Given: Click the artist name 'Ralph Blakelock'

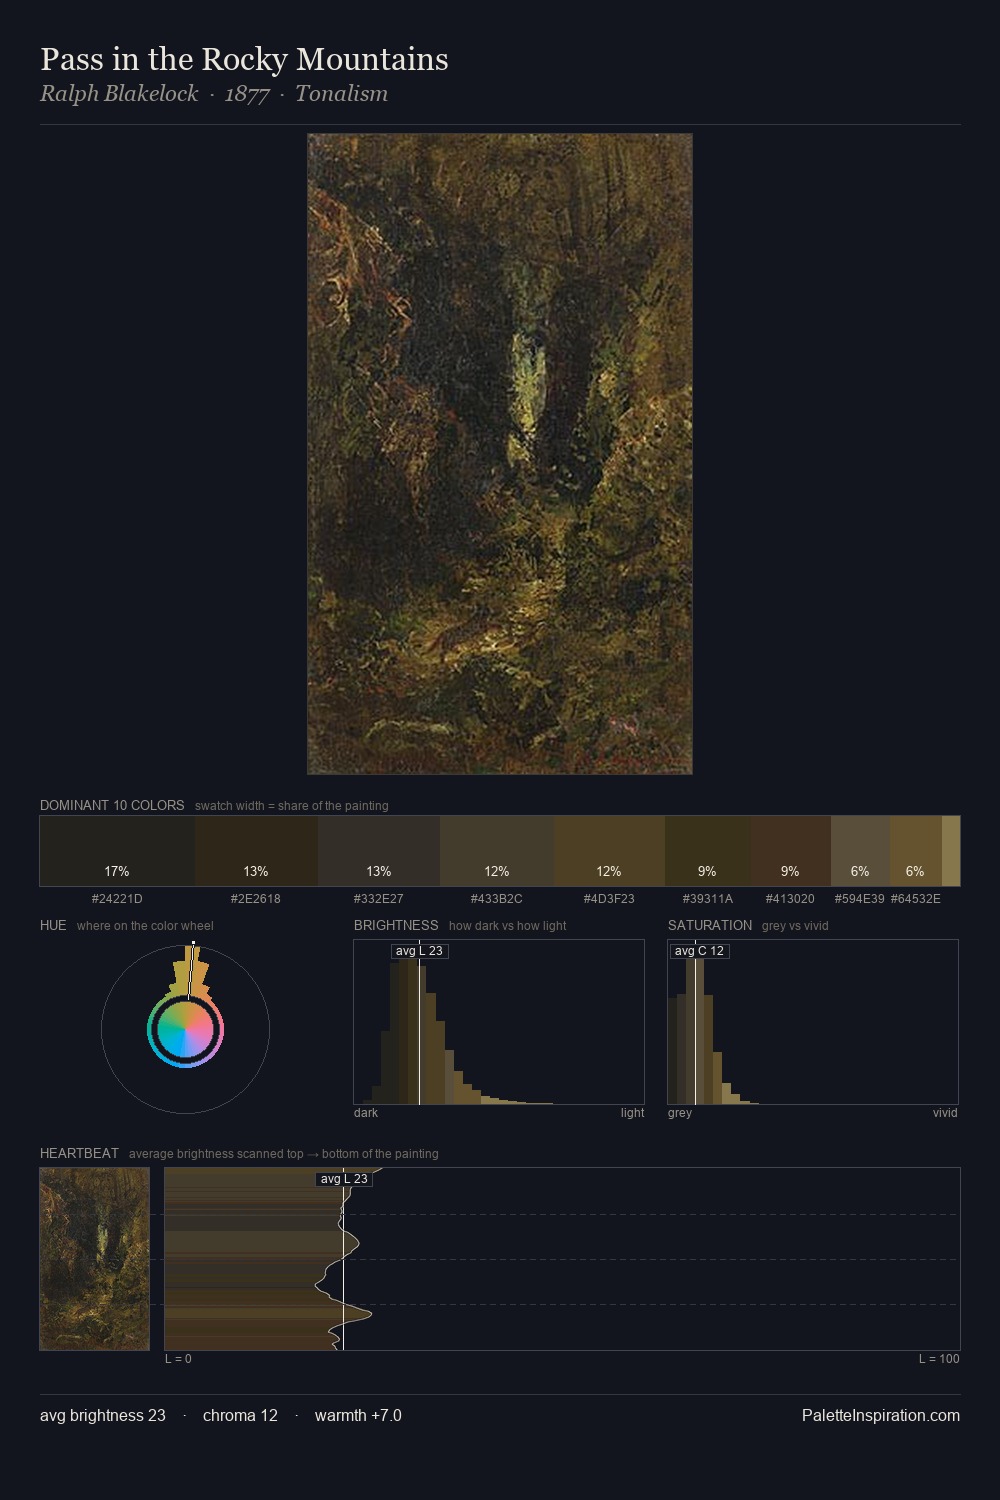Looking at the screenshot, I should (x=119, y=94).
